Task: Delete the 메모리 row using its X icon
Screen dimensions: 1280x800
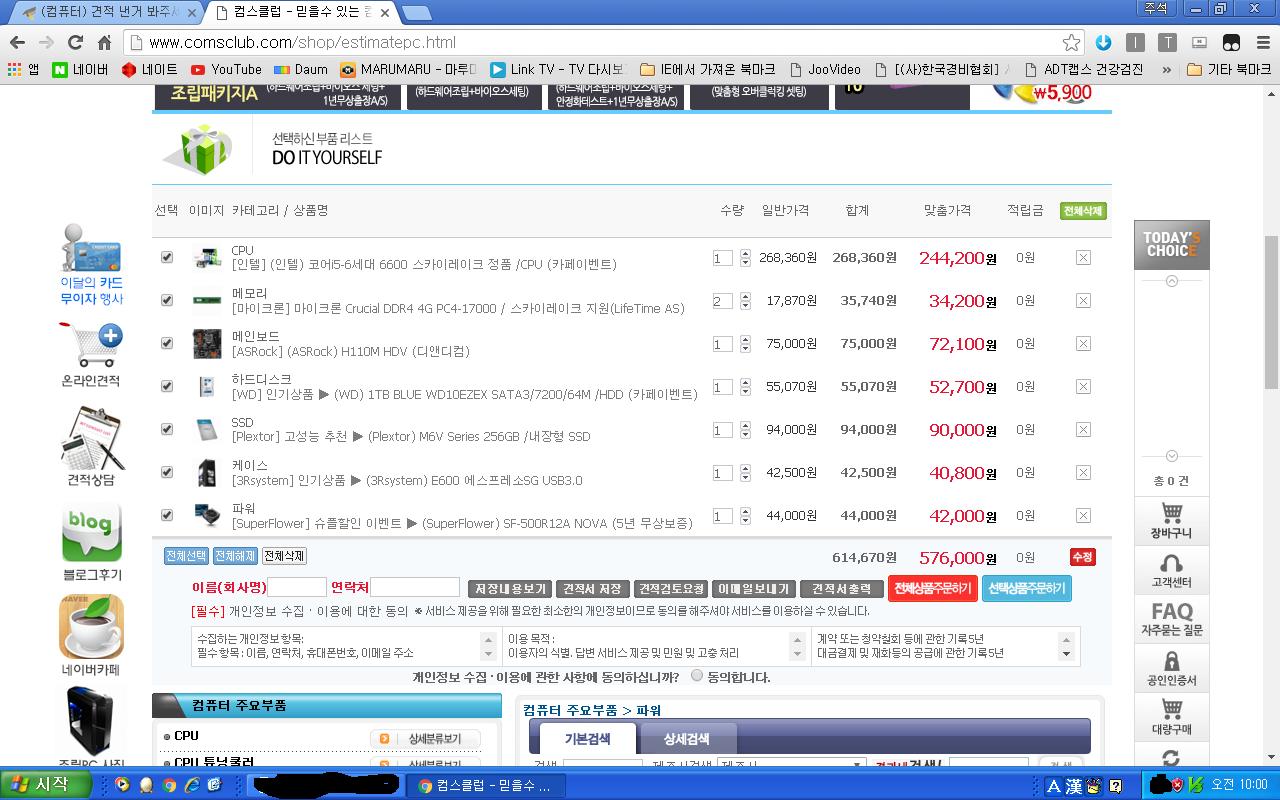Action: coord(1083,301)
